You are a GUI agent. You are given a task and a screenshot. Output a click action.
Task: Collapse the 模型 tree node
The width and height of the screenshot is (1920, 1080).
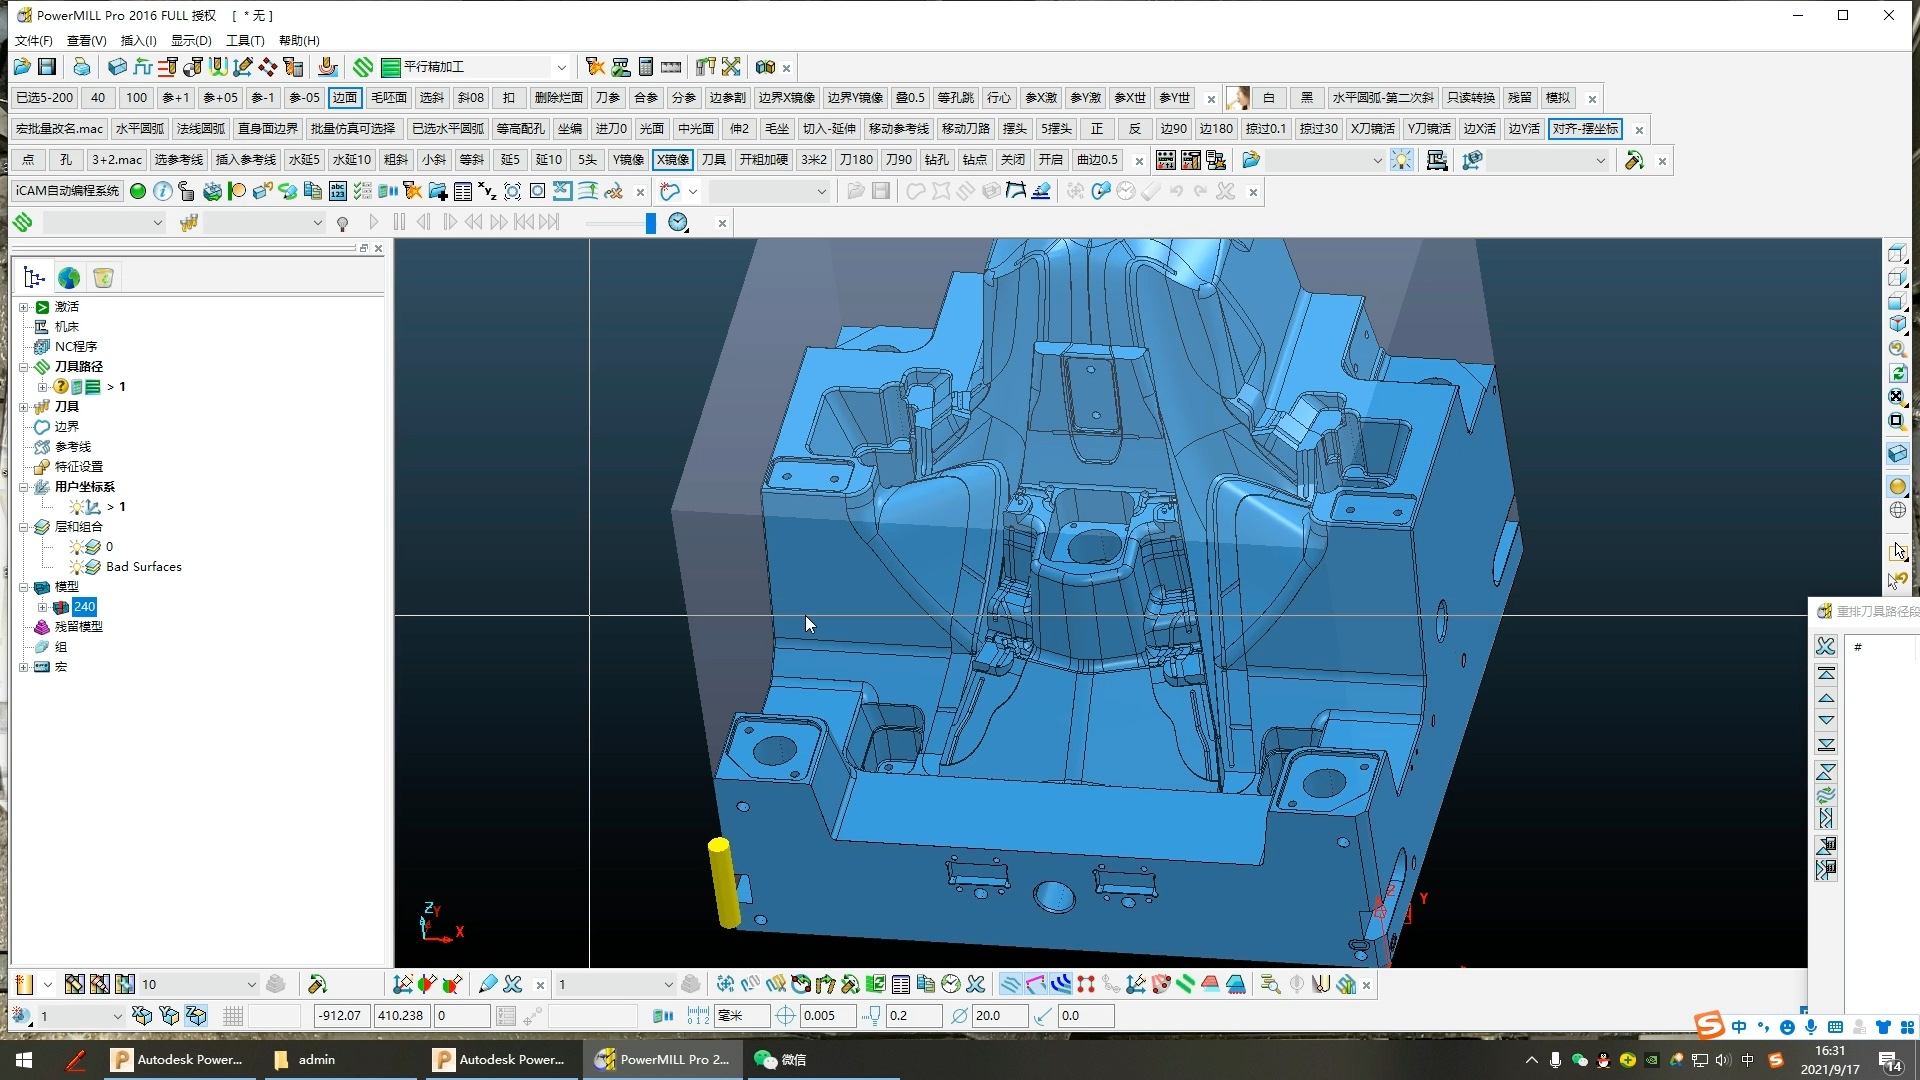pyautogui.click(x=24, y=587)
